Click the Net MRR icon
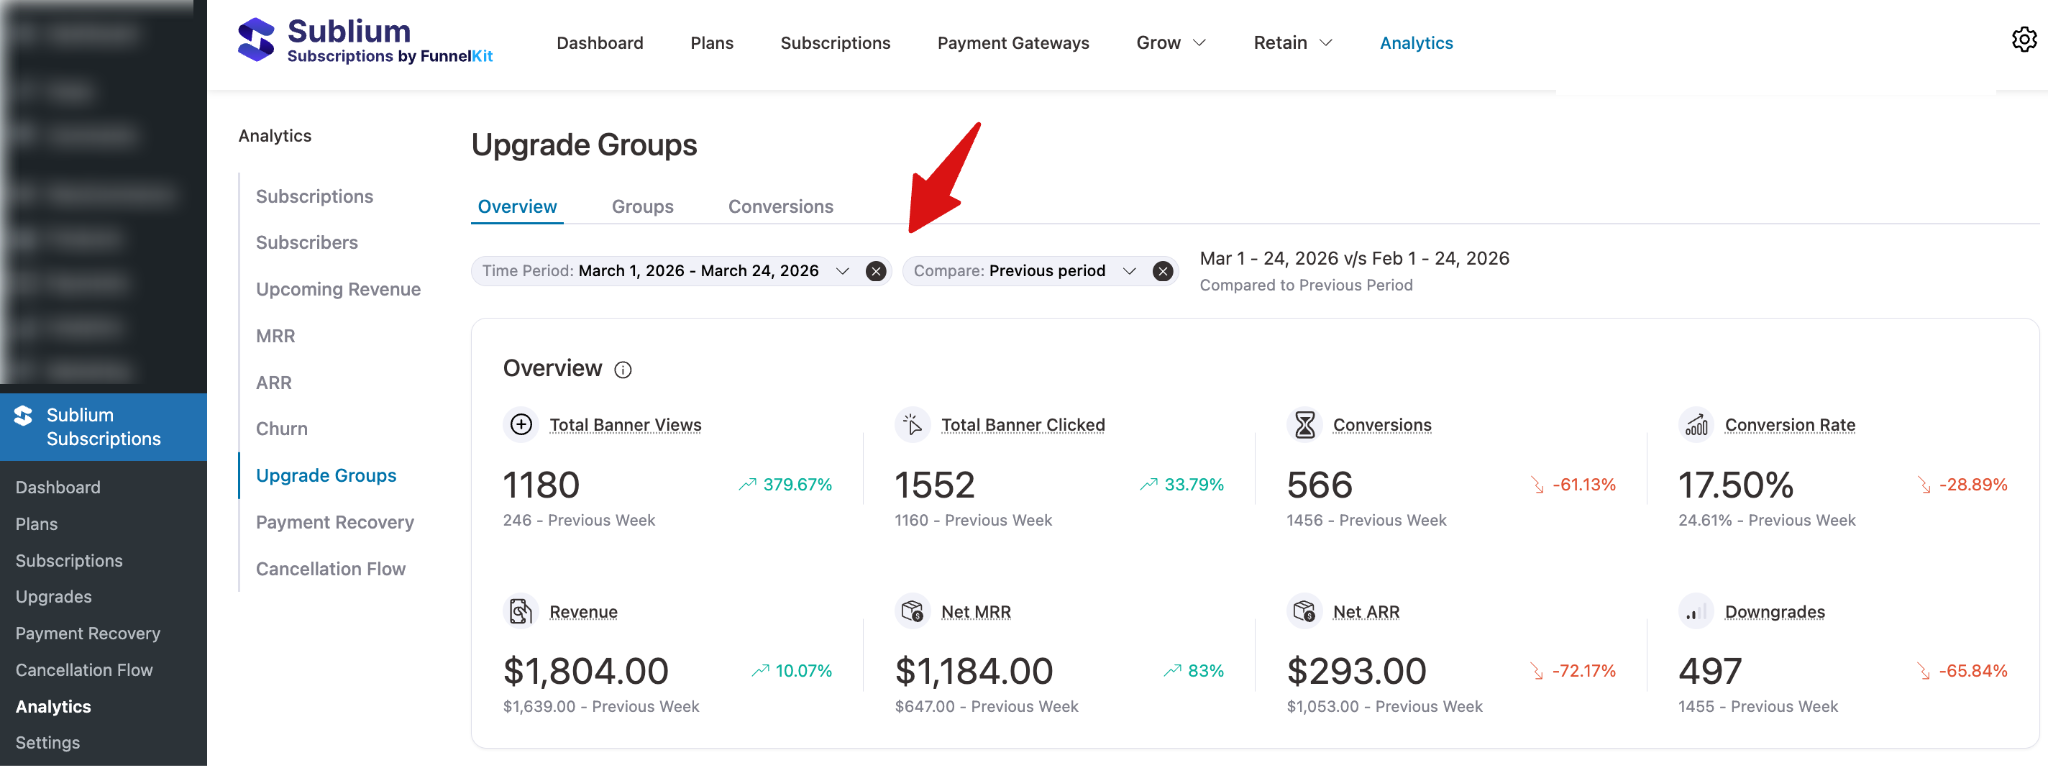Viewport: 2048px width, 766px height. [913, 611]
